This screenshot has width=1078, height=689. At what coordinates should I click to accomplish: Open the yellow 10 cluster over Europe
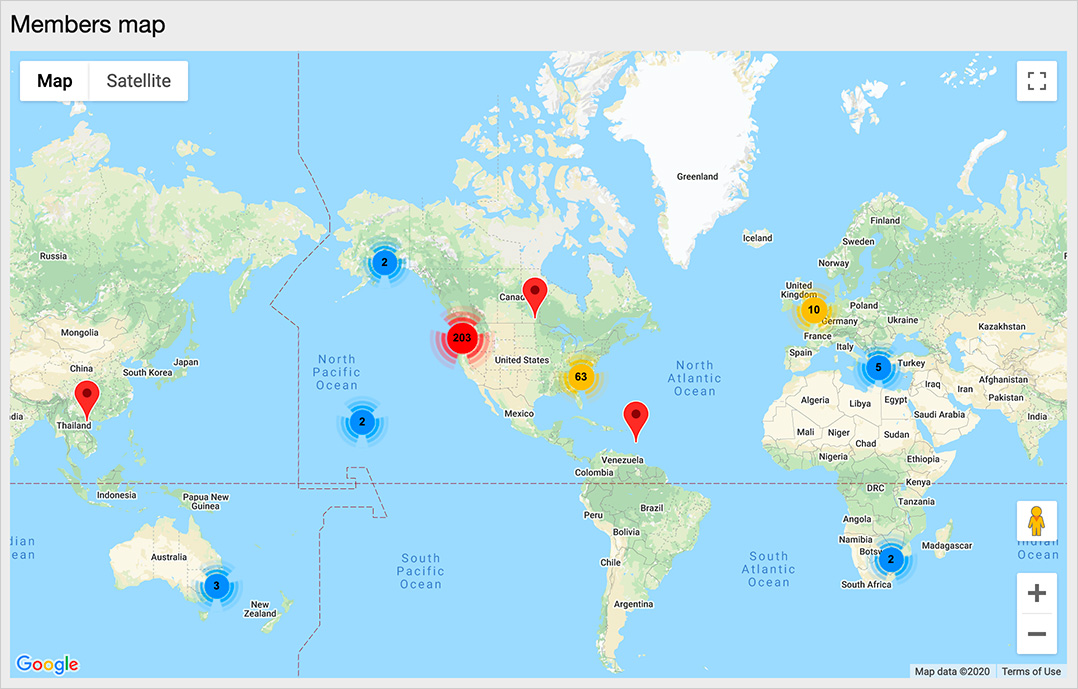pyautogui.click(x=814, y=310)
